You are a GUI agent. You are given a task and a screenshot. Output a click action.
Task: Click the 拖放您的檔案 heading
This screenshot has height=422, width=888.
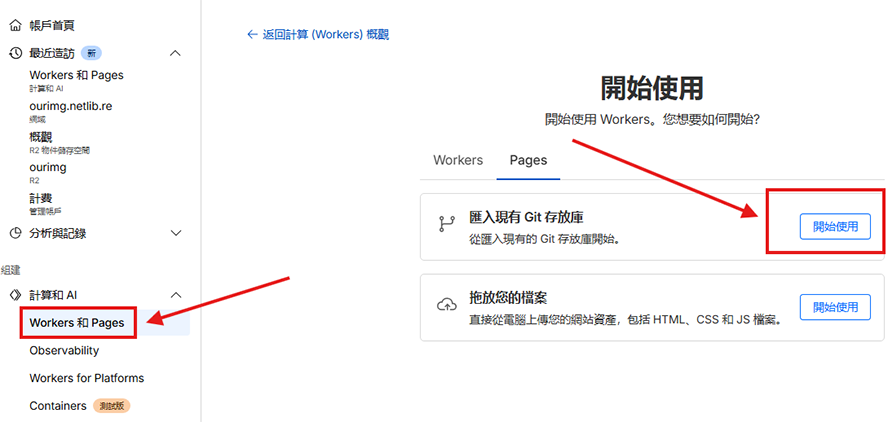(508, 297)
